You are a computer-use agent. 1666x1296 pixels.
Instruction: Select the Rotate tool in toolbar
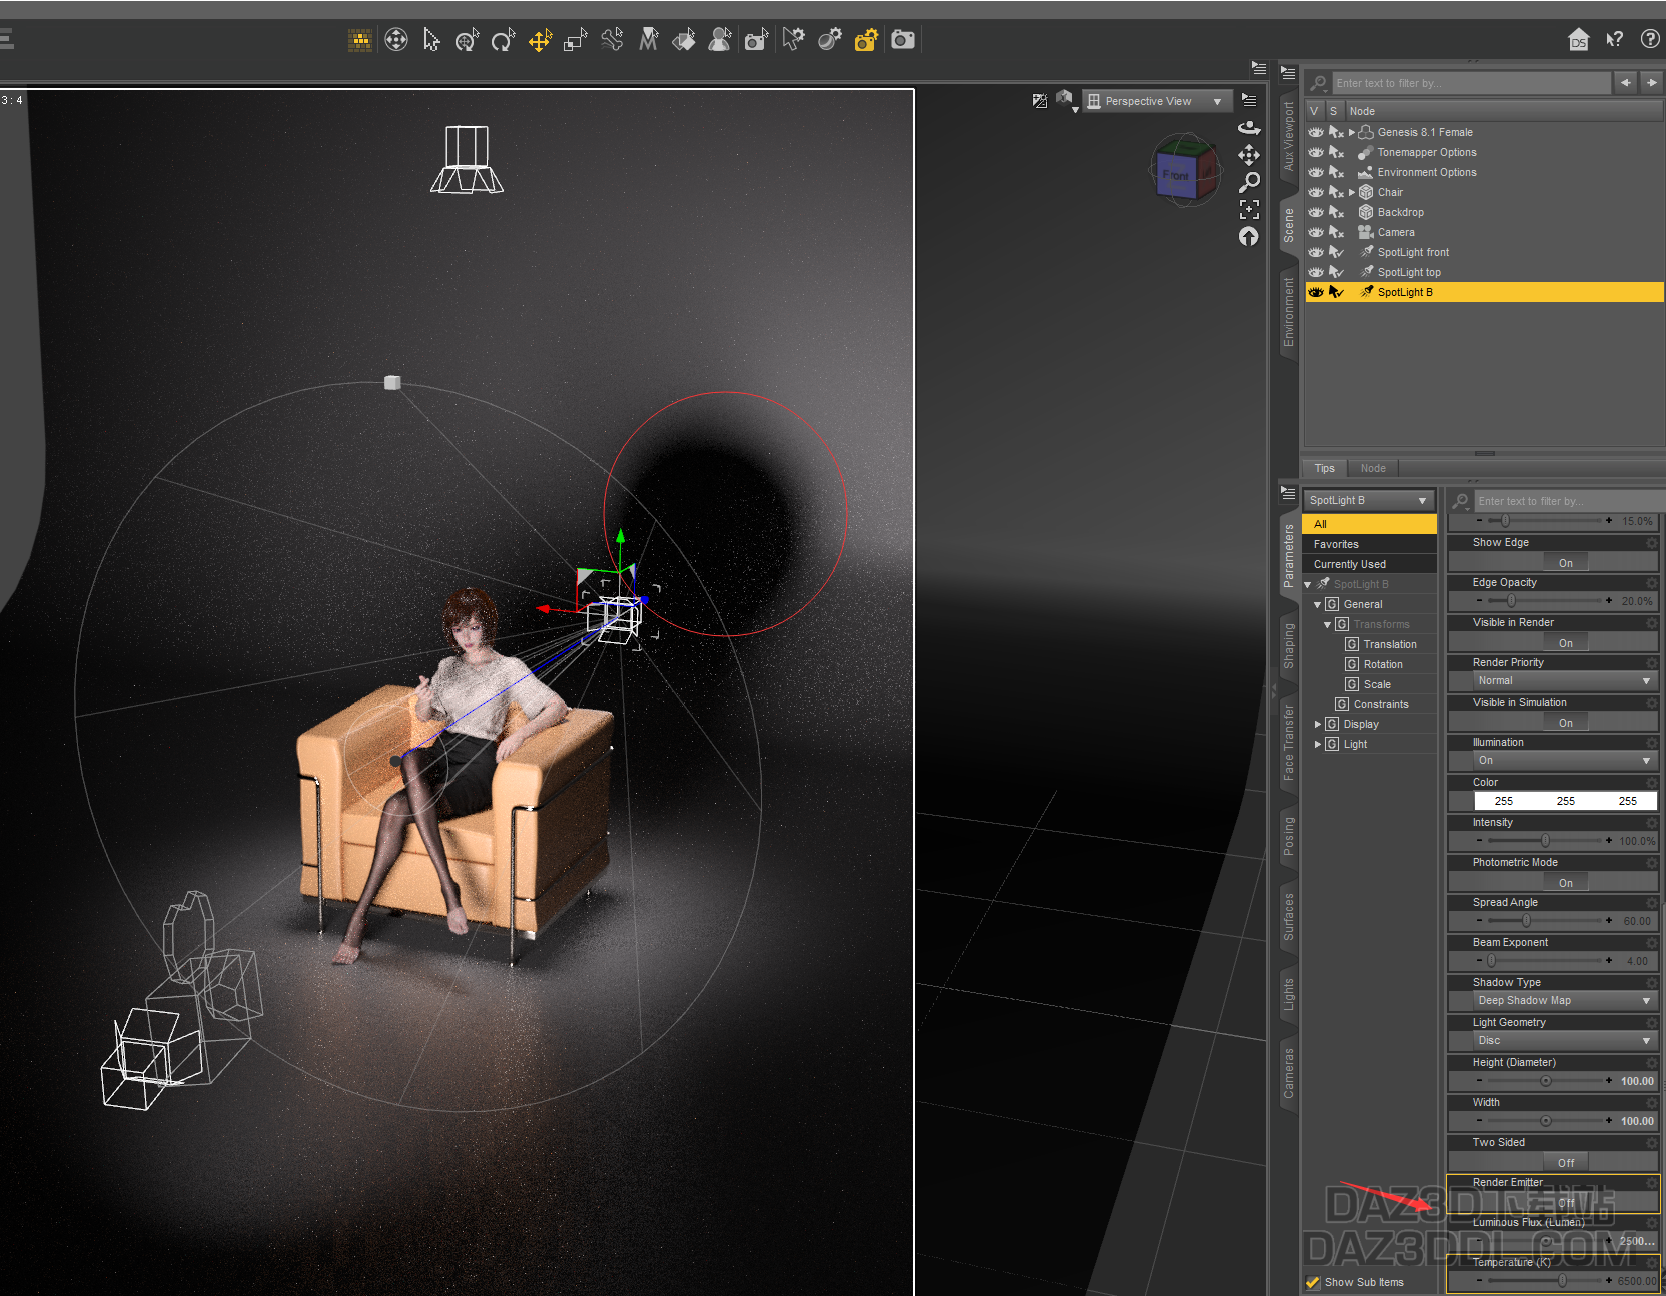pyautogui.click(x=504, y=40)
